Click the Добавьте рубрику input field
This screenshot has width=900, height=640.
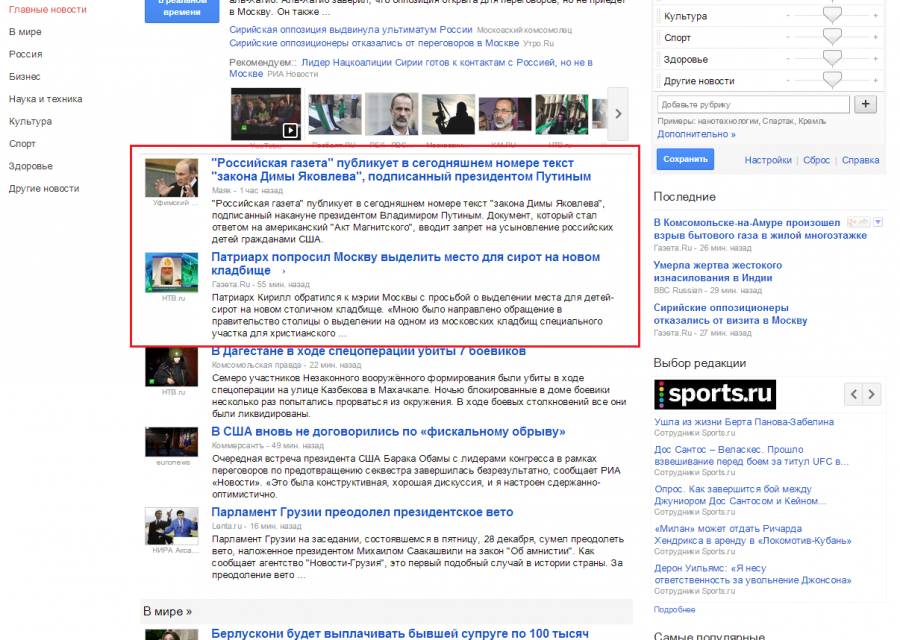point(753,104)
